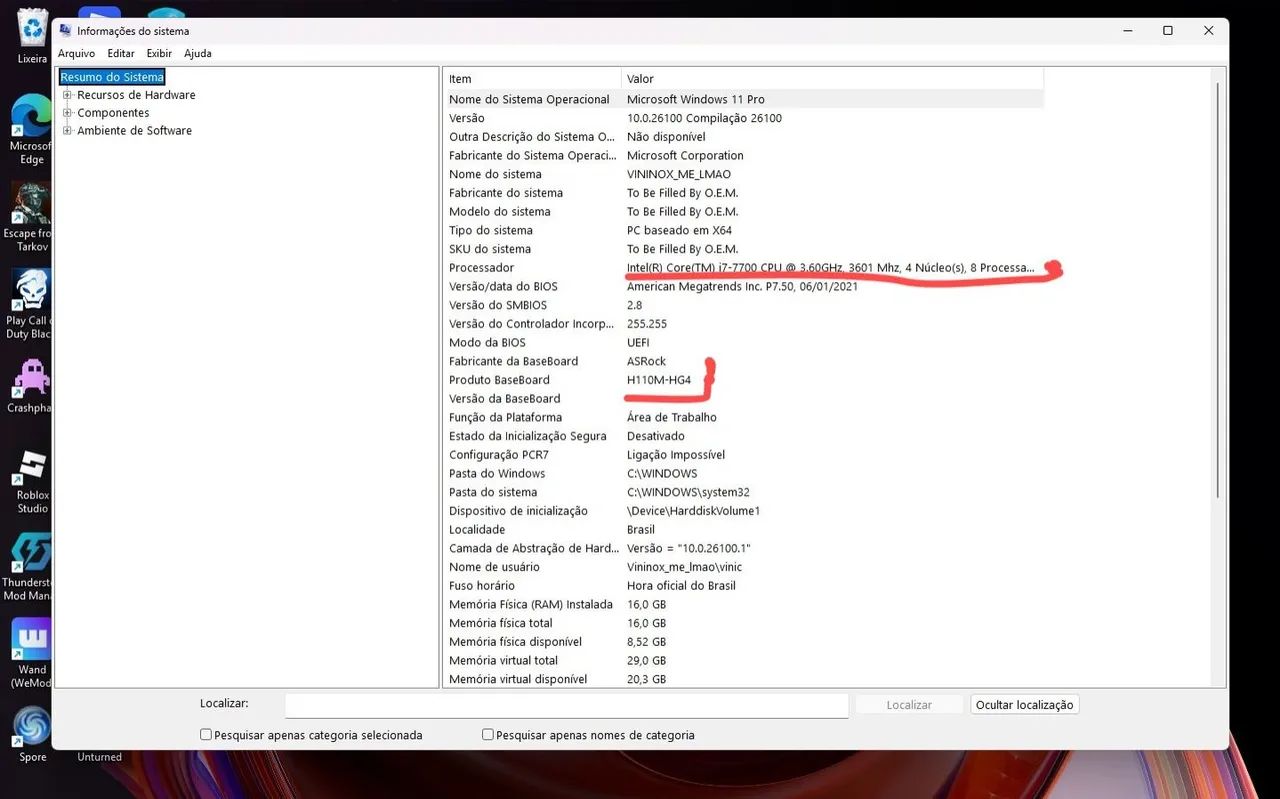Open the Crashpha desktop shortcut

[30, 386]
